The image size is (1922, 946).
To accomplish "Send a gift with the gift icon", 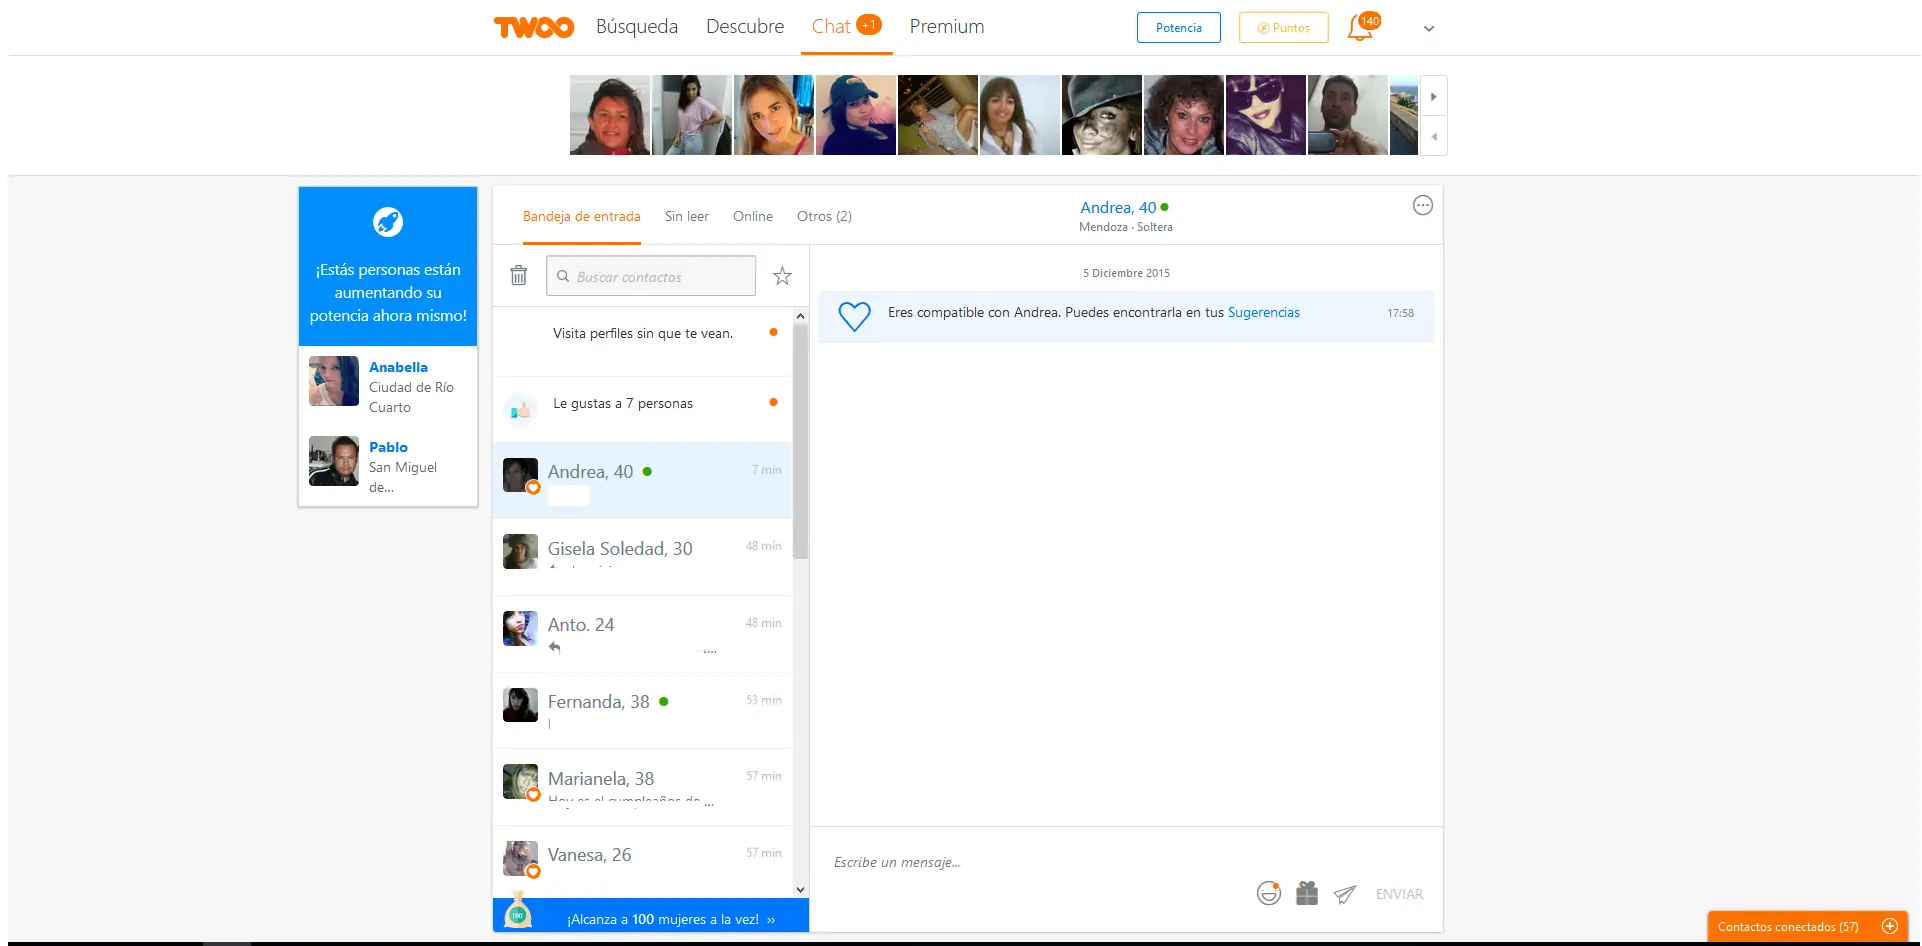I will click(x=1307, y=893).
